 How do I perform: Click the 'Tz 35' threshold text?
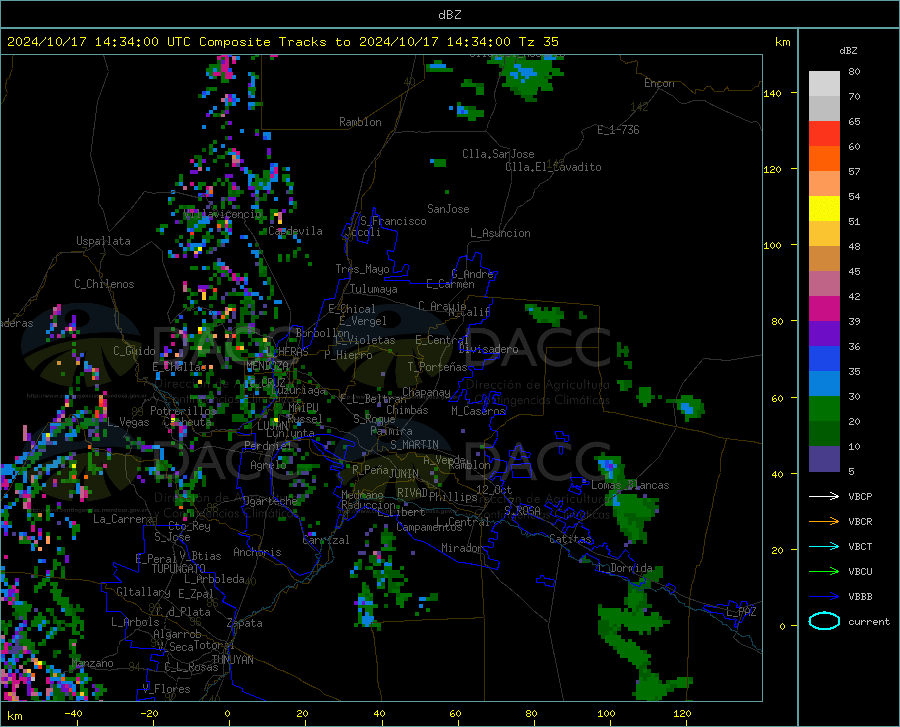[538, 42]
